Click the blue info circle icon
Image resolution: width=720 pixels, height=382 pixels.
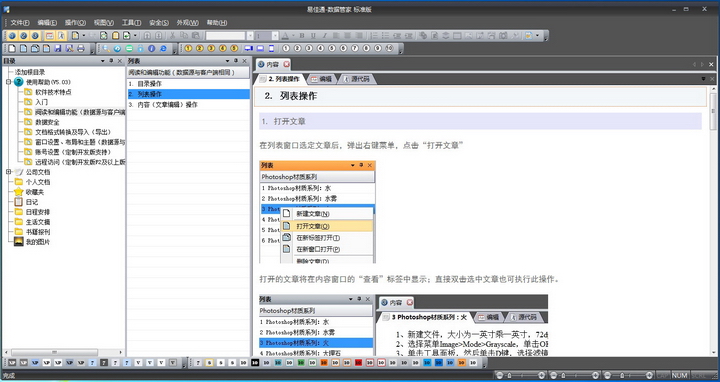point(152,48)
